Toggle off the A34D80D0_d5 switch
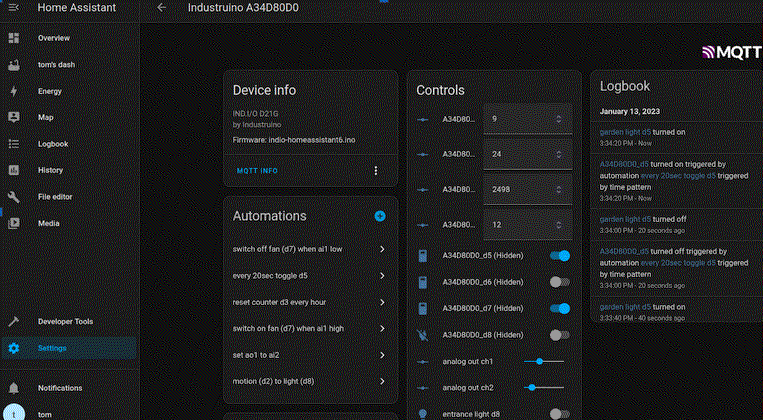The width and height of the screenshot is (763, 420). pos(560,256)
